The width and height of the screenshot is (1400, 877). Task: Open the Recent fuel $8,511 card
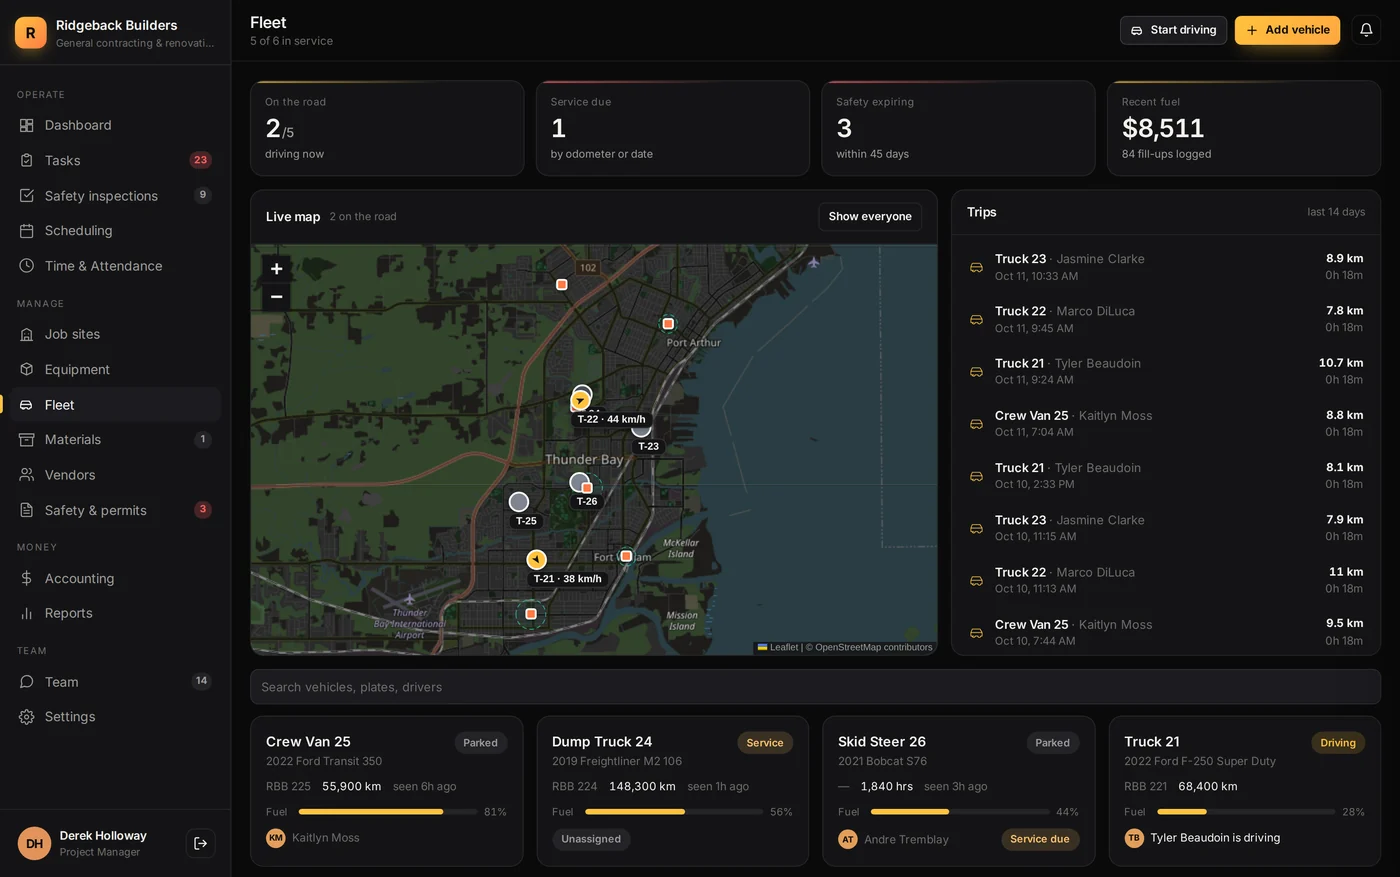point(1244,128)
